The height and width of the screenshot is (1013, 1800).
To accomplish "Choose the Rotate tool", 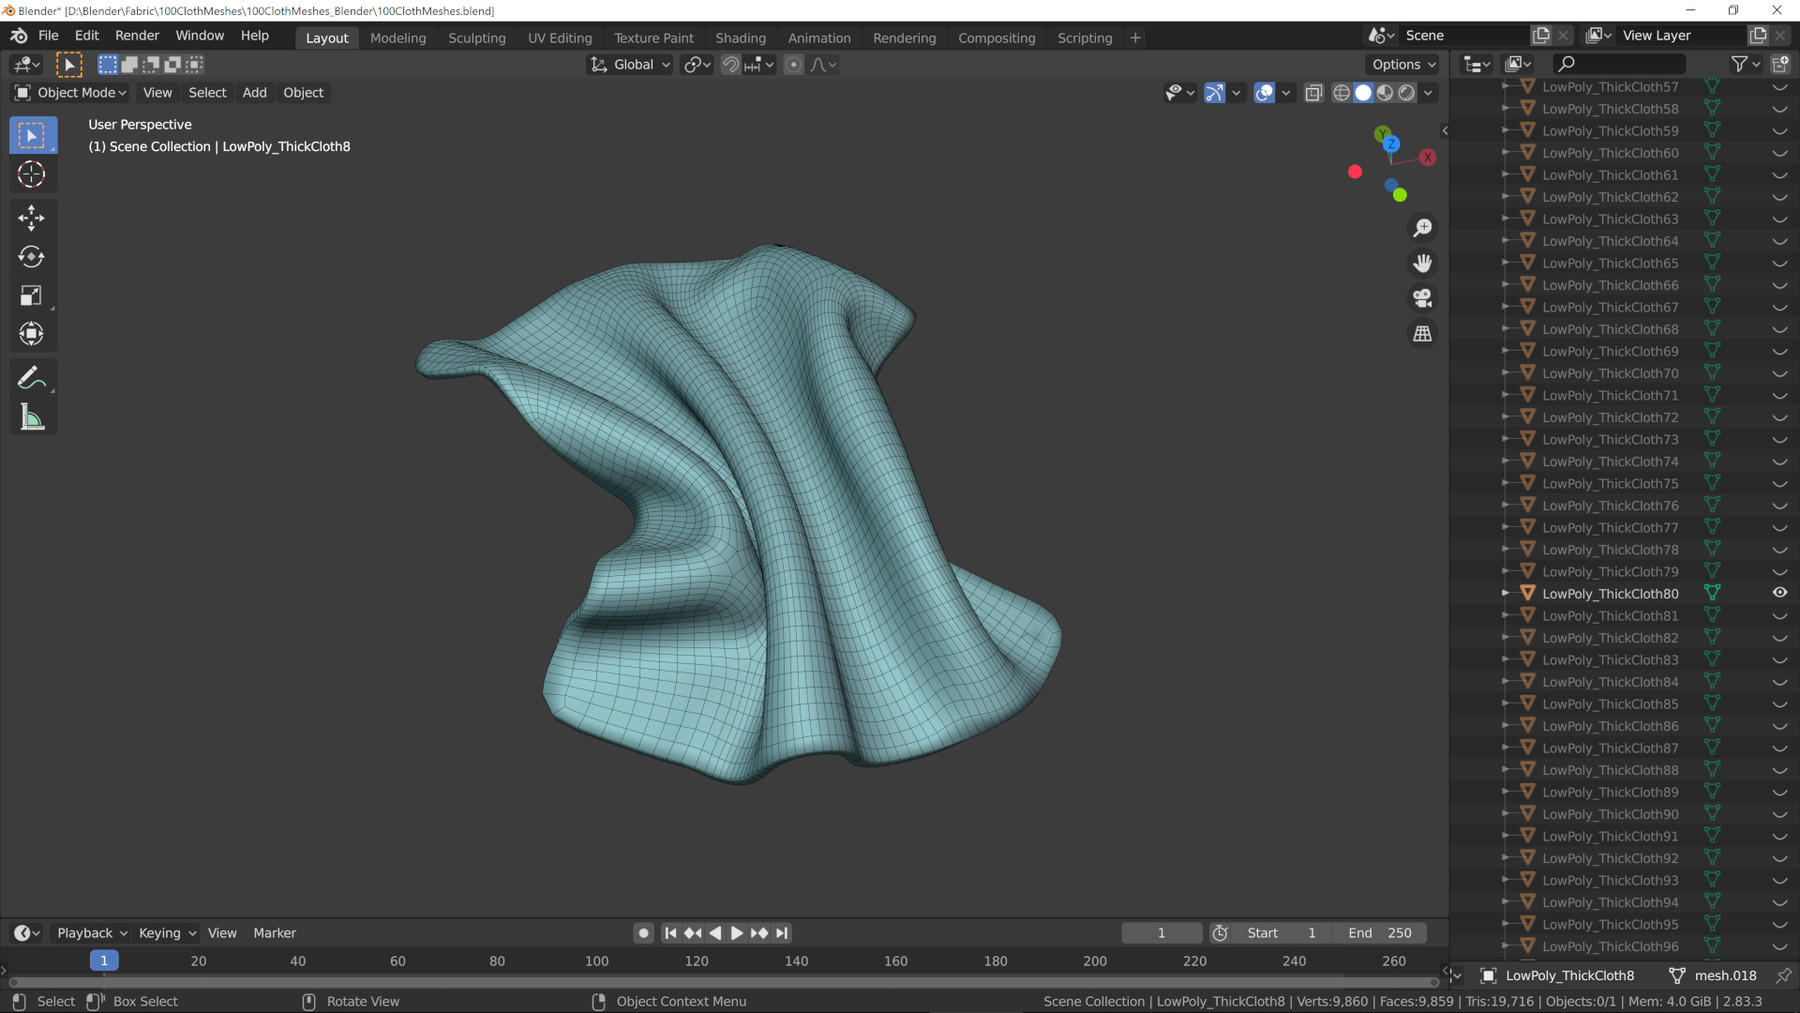I will tap(31, 257).
